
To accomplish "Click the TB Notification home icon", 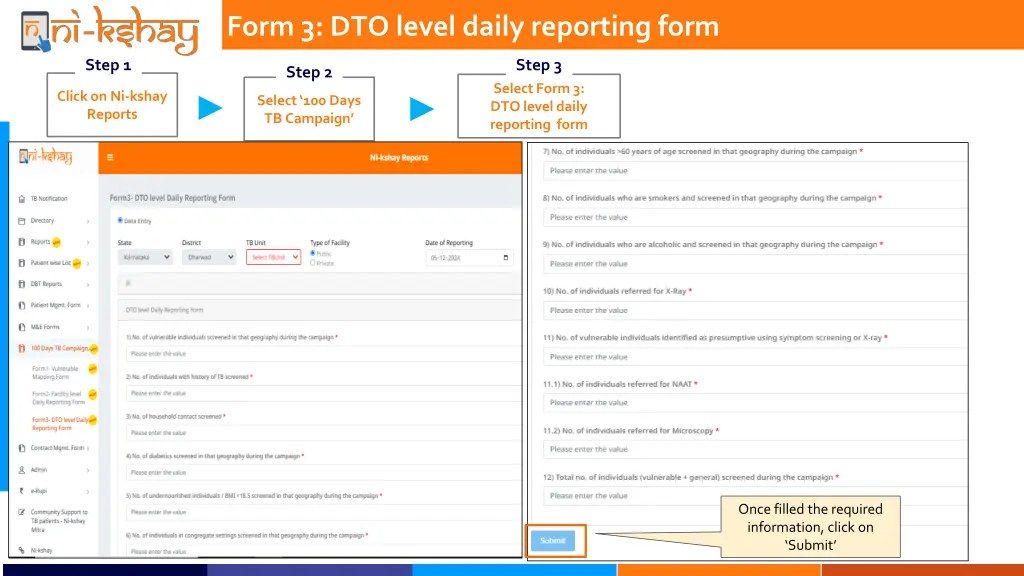I will click(22, 199).
